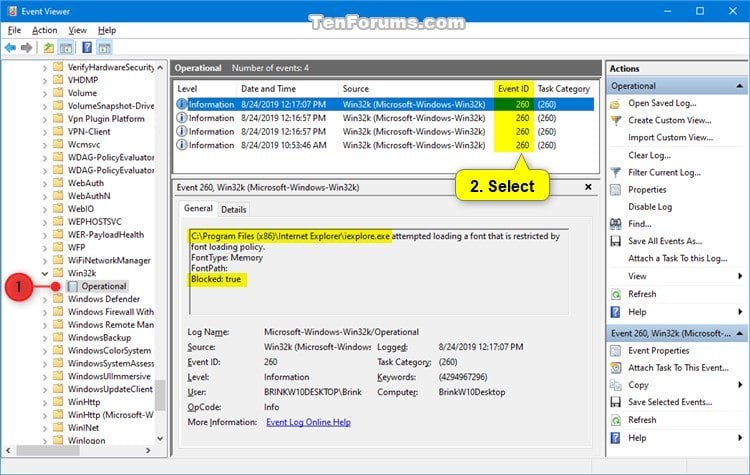750x475 pixels.
Task: Open the Event Log Online Help link
Action: point(309,422)
